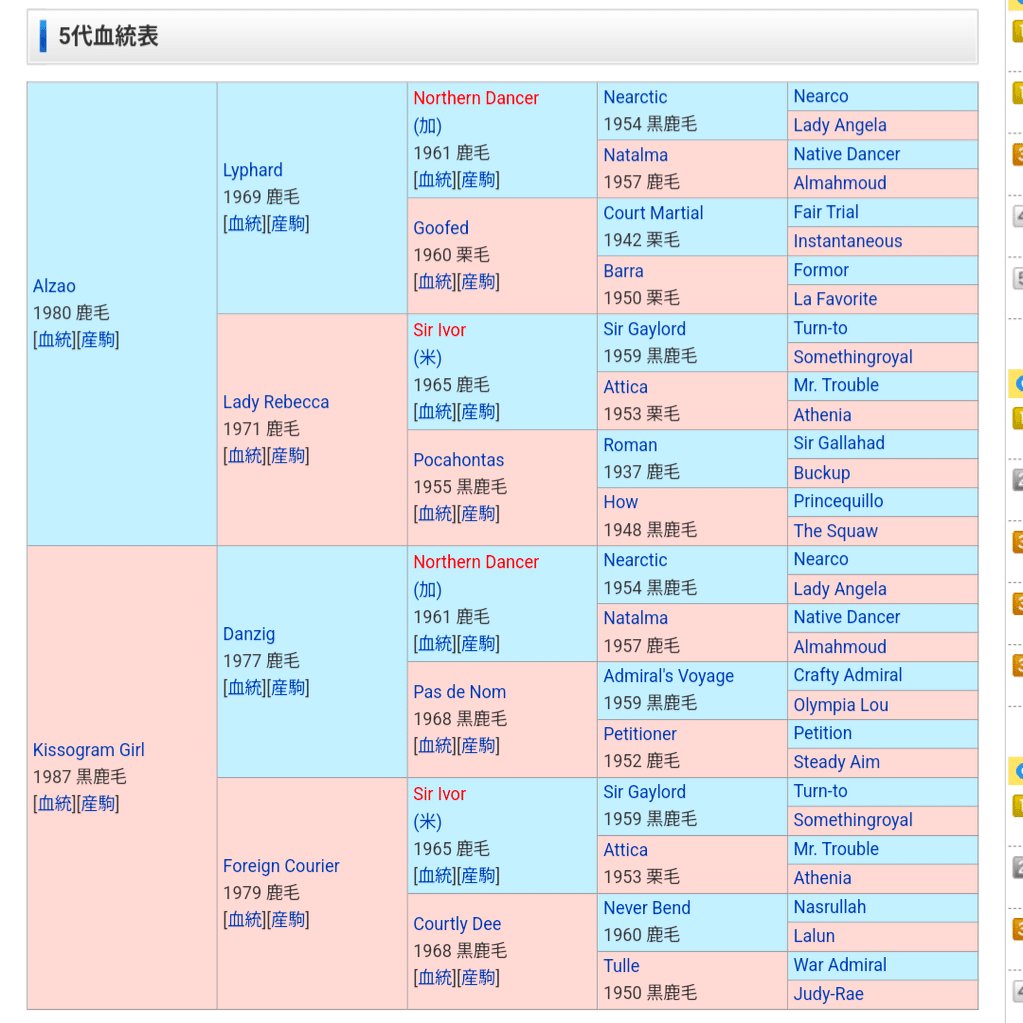1023x1023 pixels.
Task: Open the Admiral's Voyage link
Action: tap(668, 676)
